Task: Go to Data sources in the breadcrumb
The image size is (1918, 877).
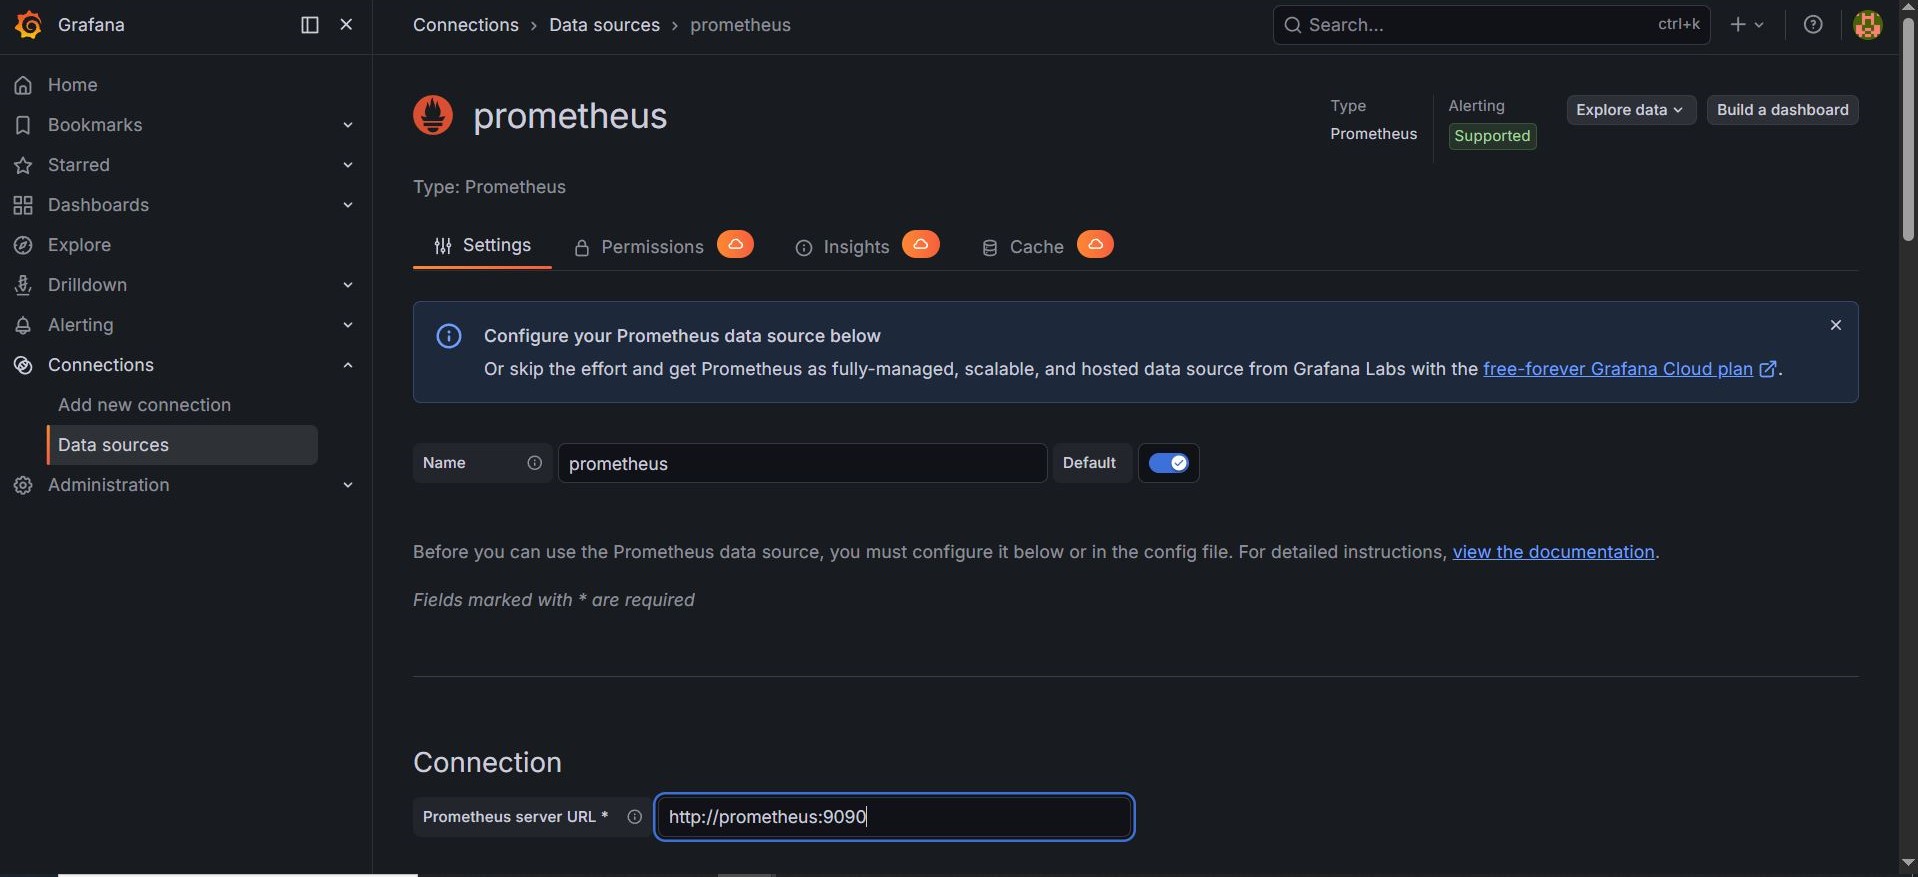Action: 604,25
